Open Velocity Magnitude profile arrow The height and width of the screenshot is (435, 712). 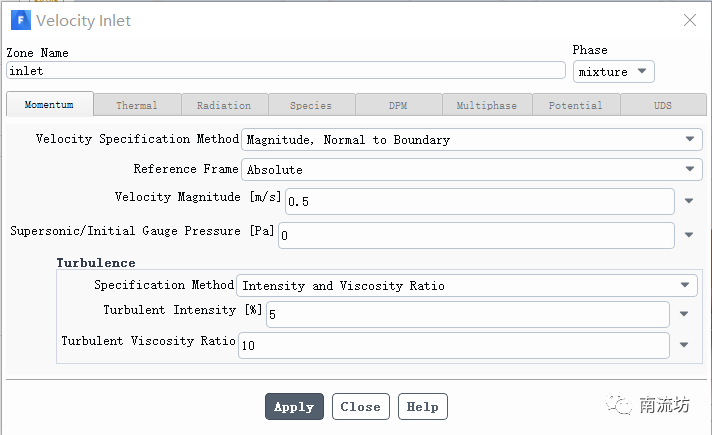point(688,201)
